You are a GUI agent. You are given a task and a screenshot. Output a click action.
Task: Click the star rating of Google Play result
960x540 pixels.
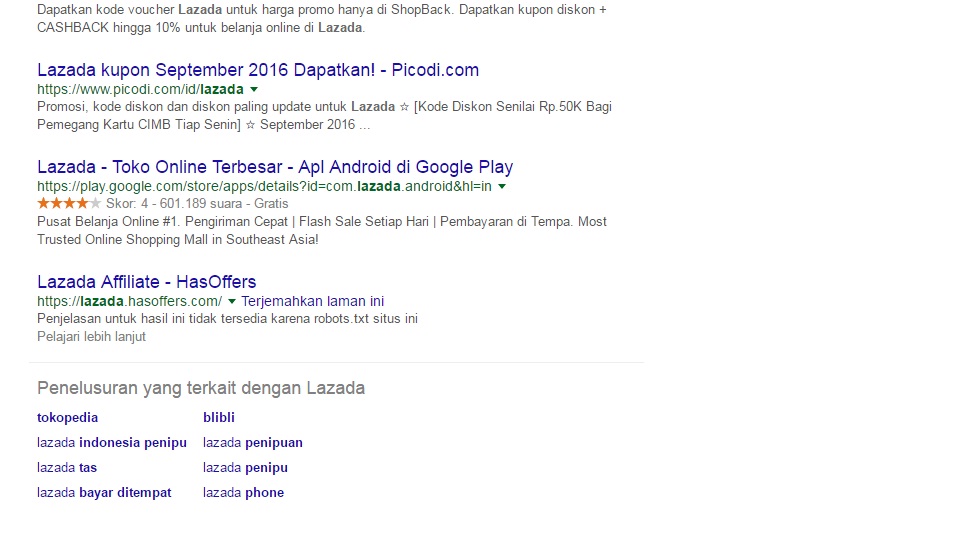point(69,203)
